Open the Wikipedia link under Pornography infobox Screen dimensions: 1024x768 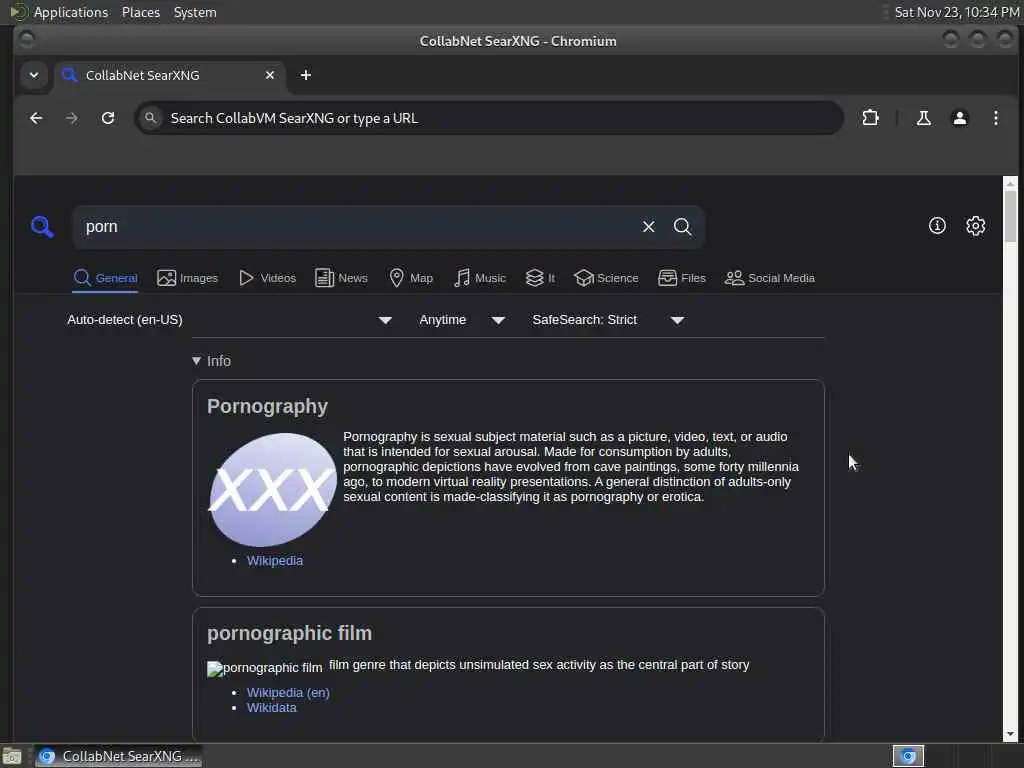[275, 560]
